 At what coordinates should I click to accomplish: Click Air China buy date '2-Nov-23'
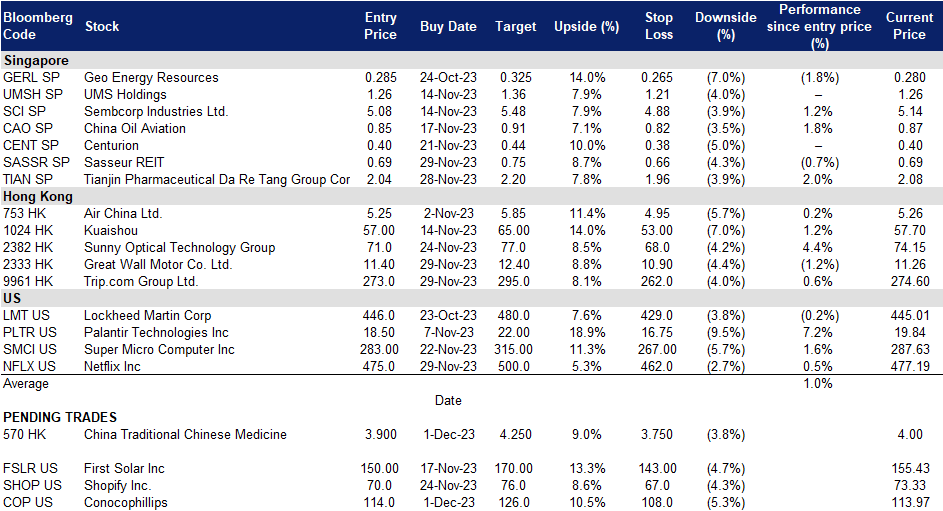coord(448,213)
